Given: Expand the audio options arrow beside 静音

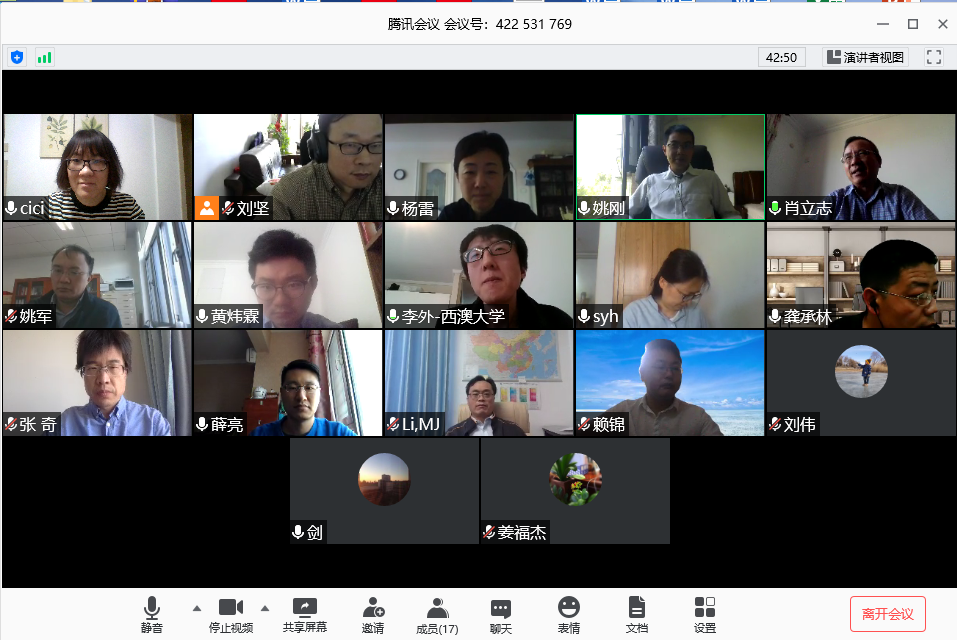Looking at the screenshot, I should pos(196,607).
